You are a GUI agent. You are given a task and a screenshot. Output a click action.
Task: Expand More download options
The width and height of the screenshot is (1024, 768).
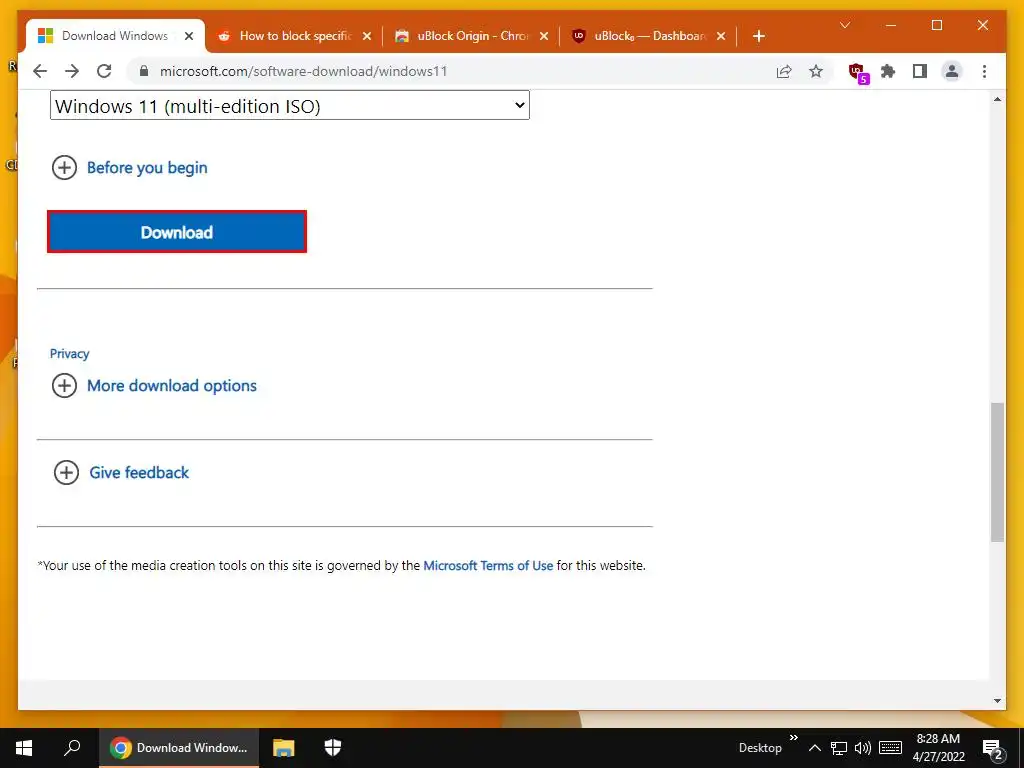[154, 385]
